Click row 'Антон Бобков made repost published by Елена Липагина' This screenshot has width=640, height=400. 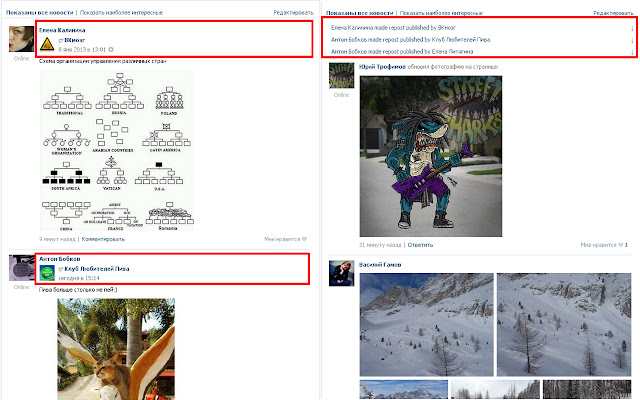tap(482, 52)
